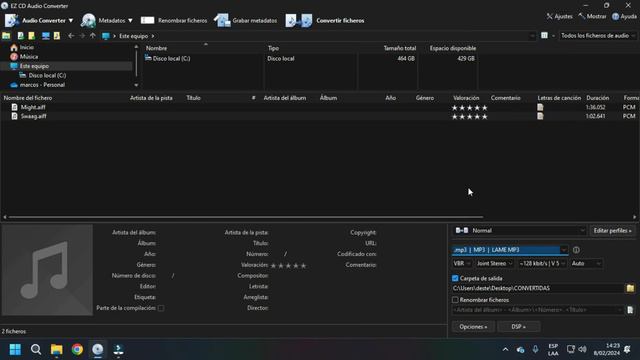The height and width of the screenshot is (360, 640).
Task: Sort file list by Valoración column
Action: 466,98
